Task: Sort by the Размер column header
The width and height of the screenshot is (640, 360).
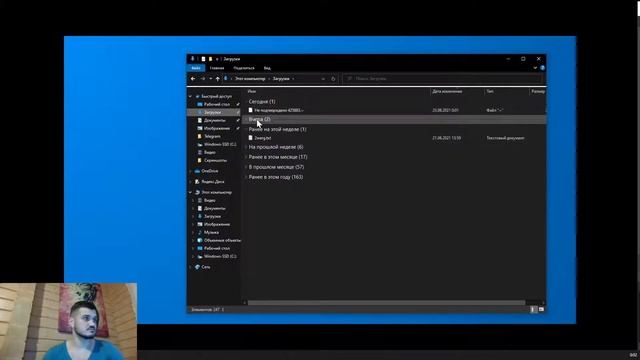Action: tap(538, 91)
